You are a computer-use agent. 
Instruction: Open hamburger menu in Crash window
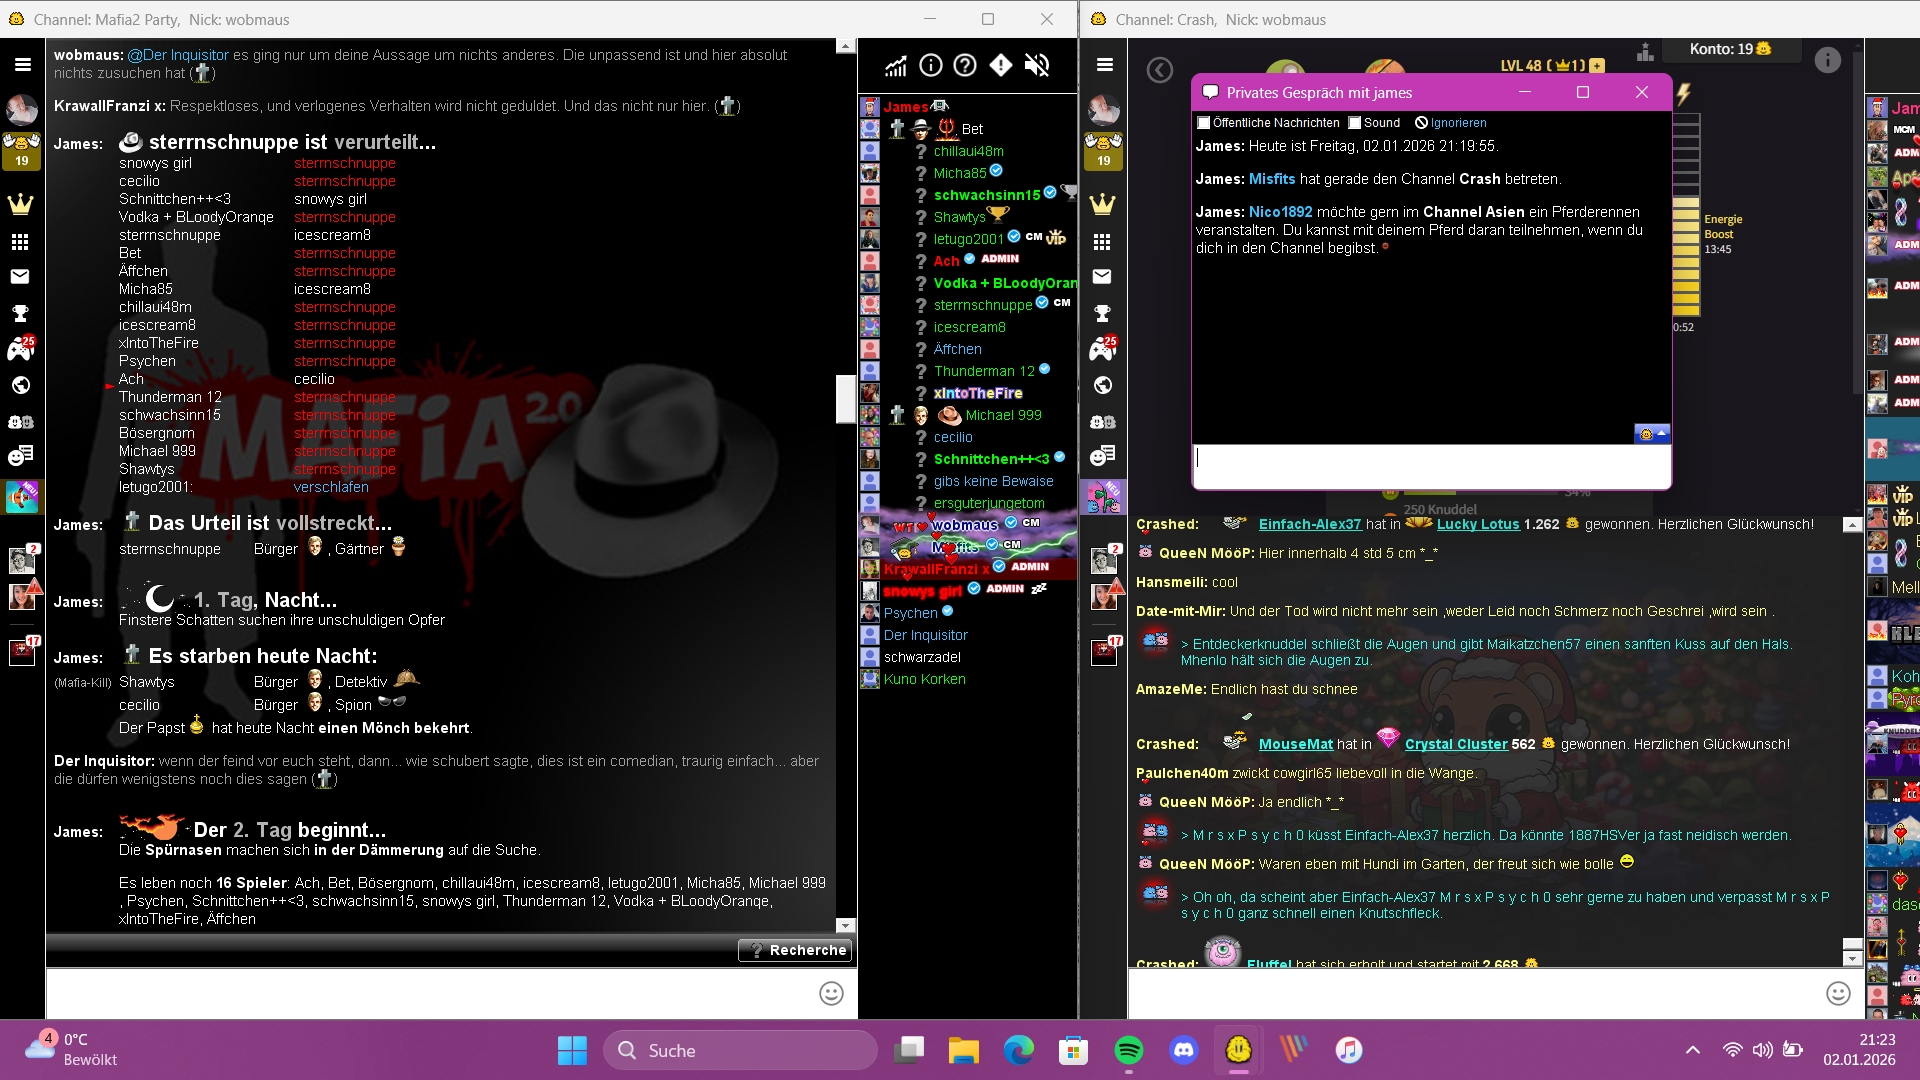tap(1105, 65)
